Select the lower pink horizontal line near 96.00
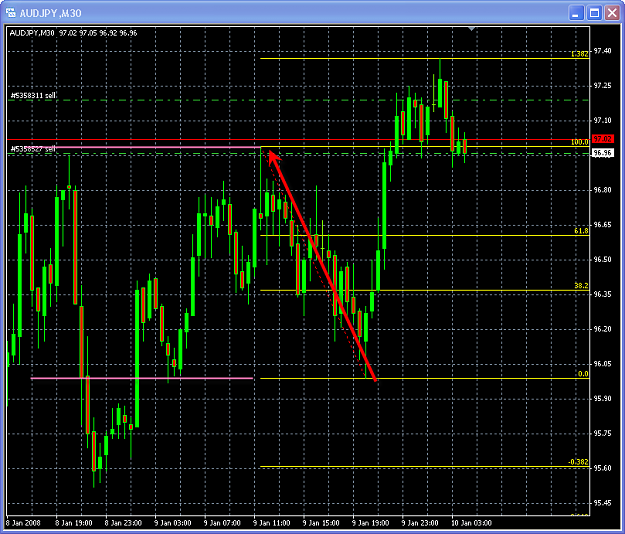 click(142, 378)
